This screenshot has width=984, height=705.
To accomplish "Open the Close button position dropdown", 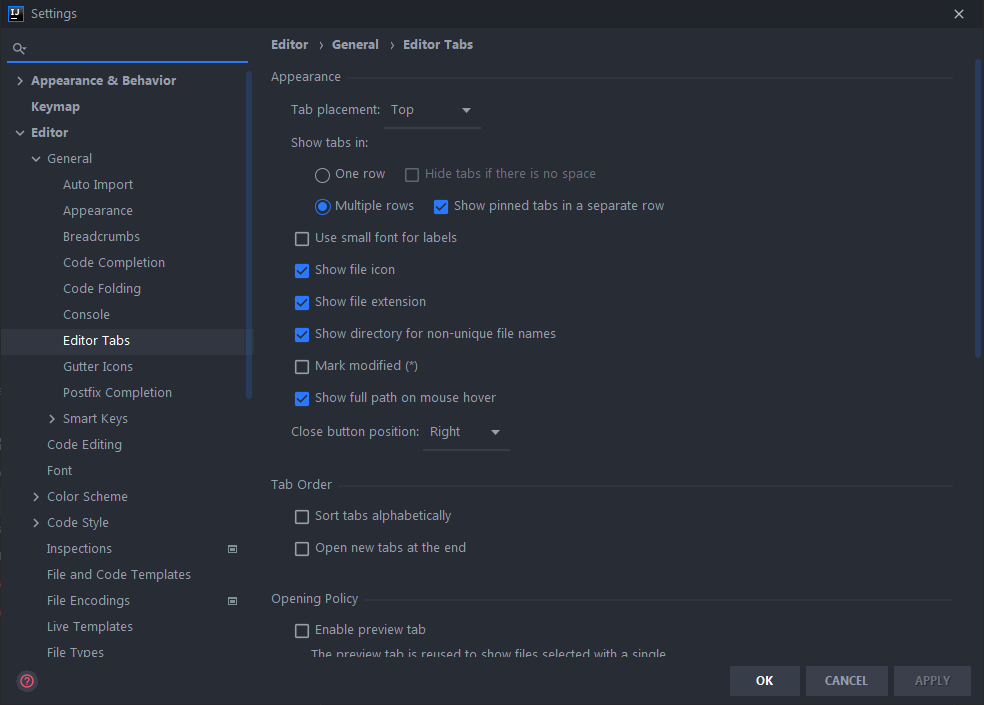I will coord(465,432).
